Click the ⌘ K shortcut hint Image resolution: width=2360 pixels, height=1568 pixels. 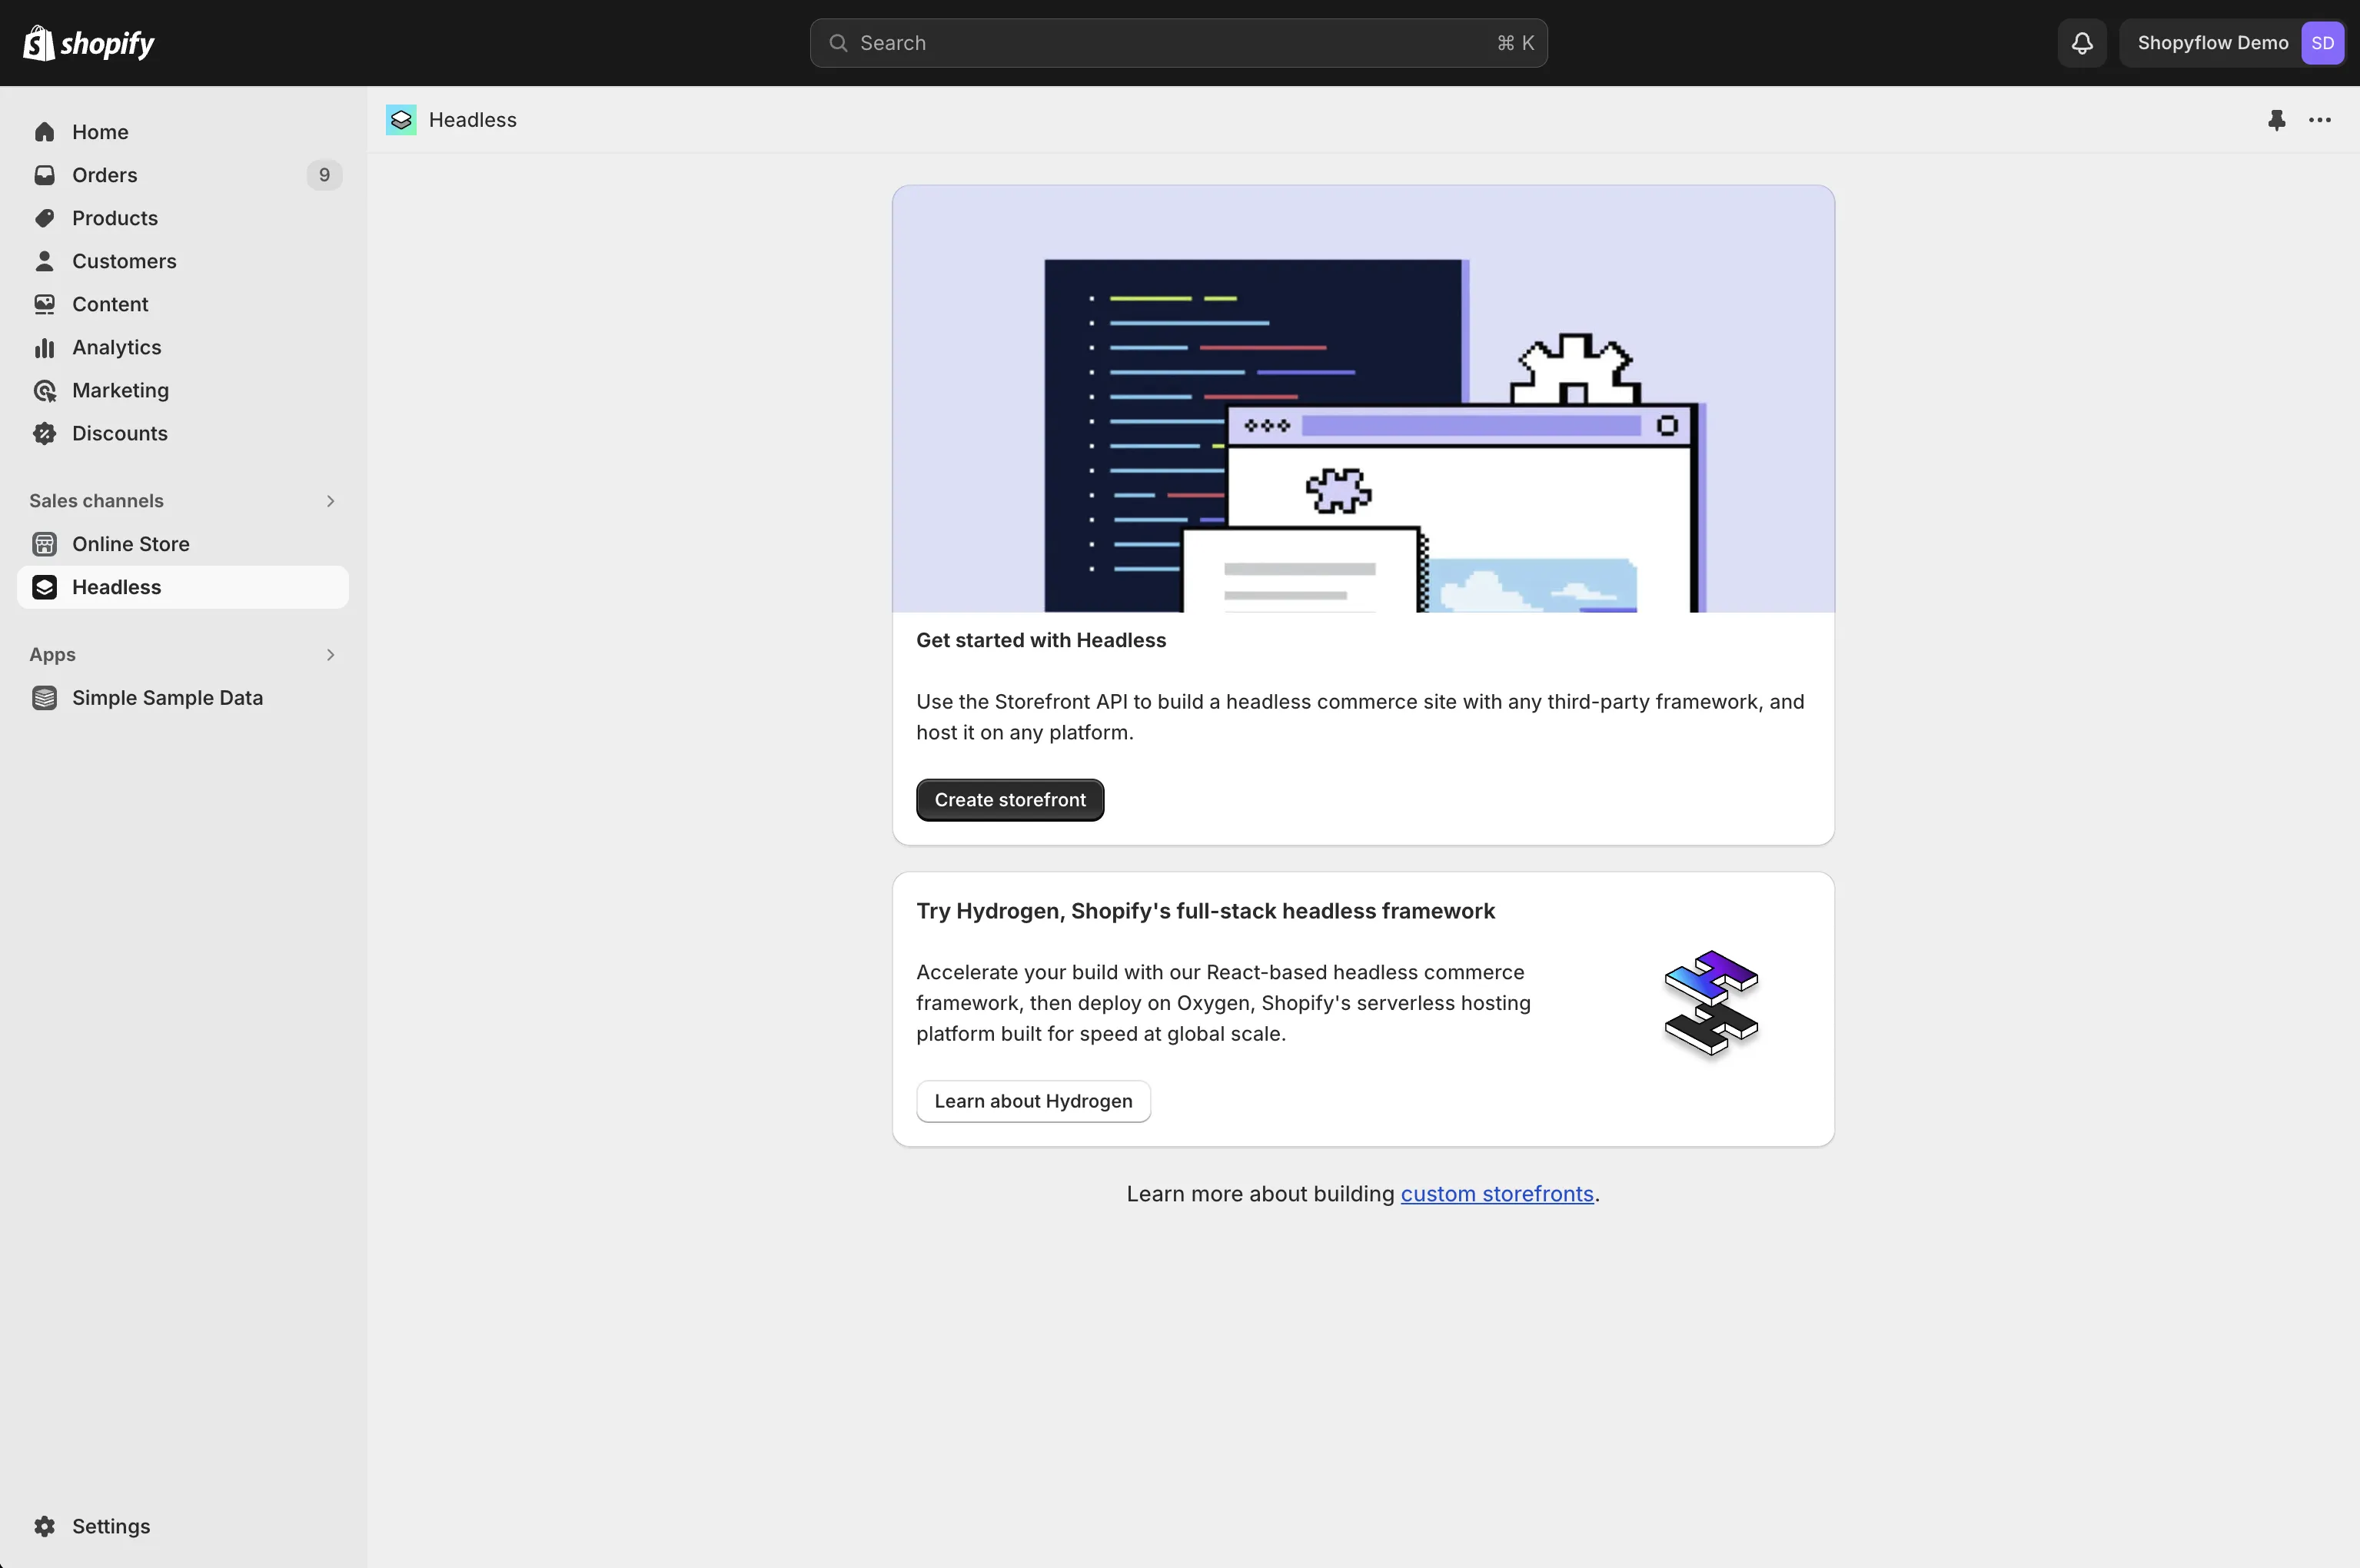(x=1515, y=43)
